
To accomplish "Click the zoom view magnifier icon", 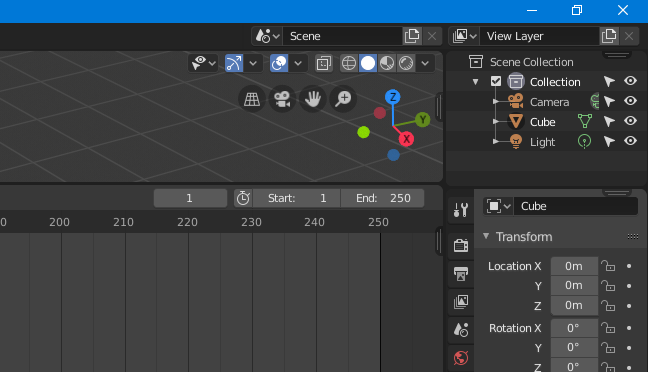I will click(343, 99).
